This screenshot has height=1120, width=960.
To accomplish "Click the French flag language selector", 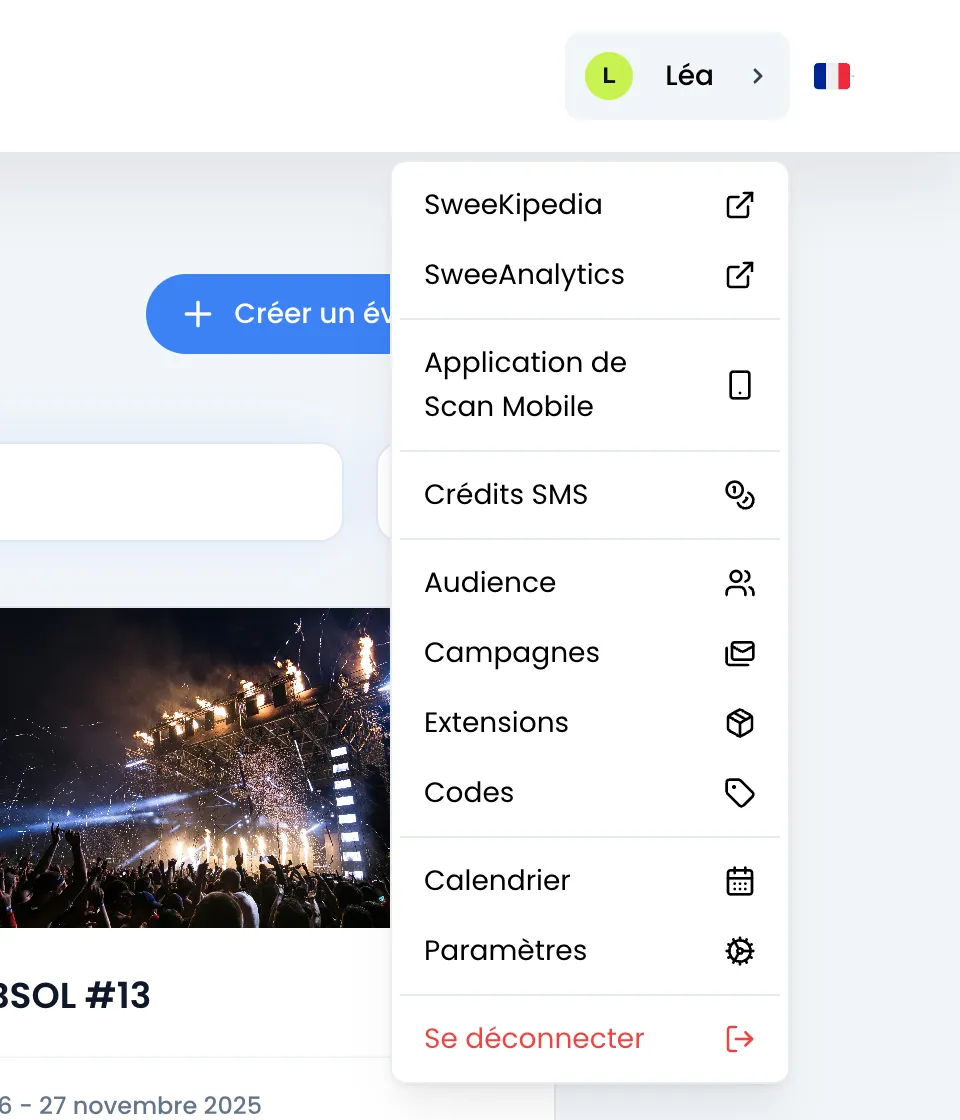I will [x=832, y=76].
